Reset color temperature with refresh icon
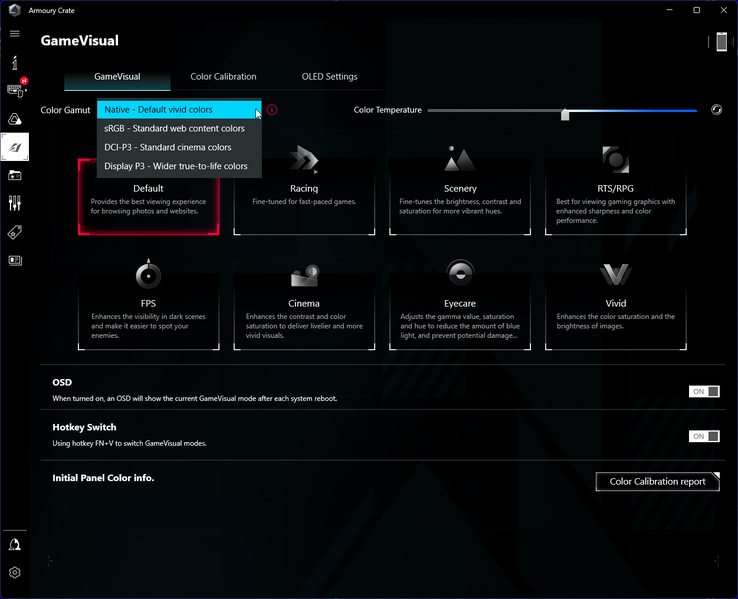This screenshot has height=599, width=738. [x=716, y=110]
